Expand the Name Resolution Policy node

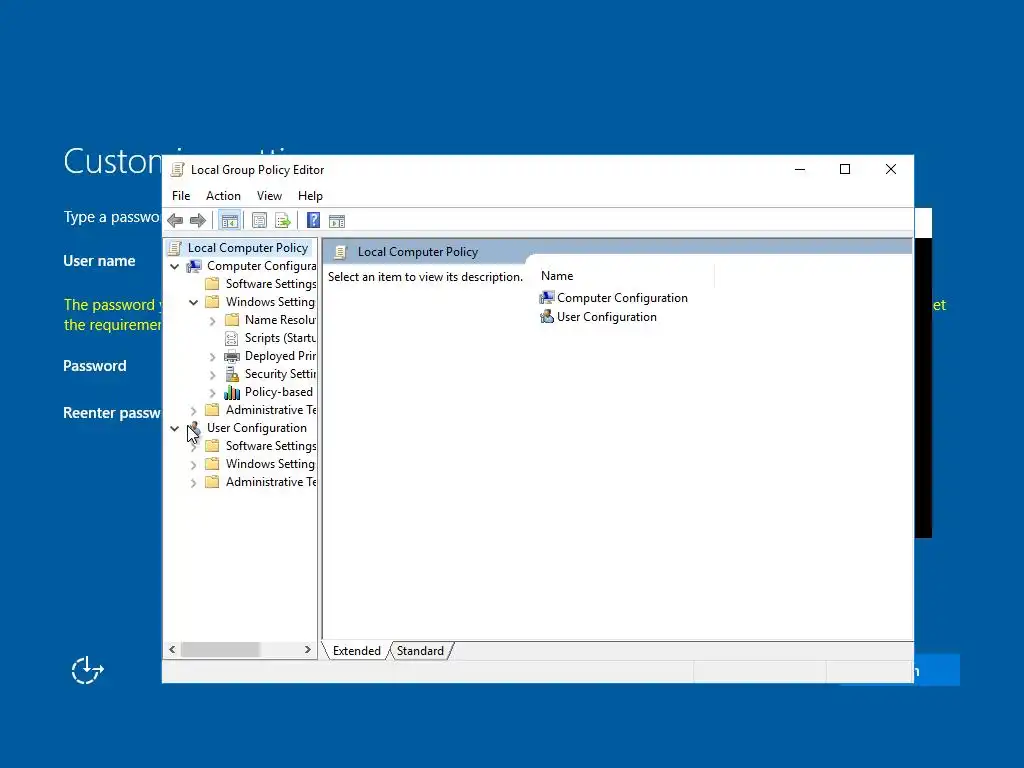(x=212, y=321)
